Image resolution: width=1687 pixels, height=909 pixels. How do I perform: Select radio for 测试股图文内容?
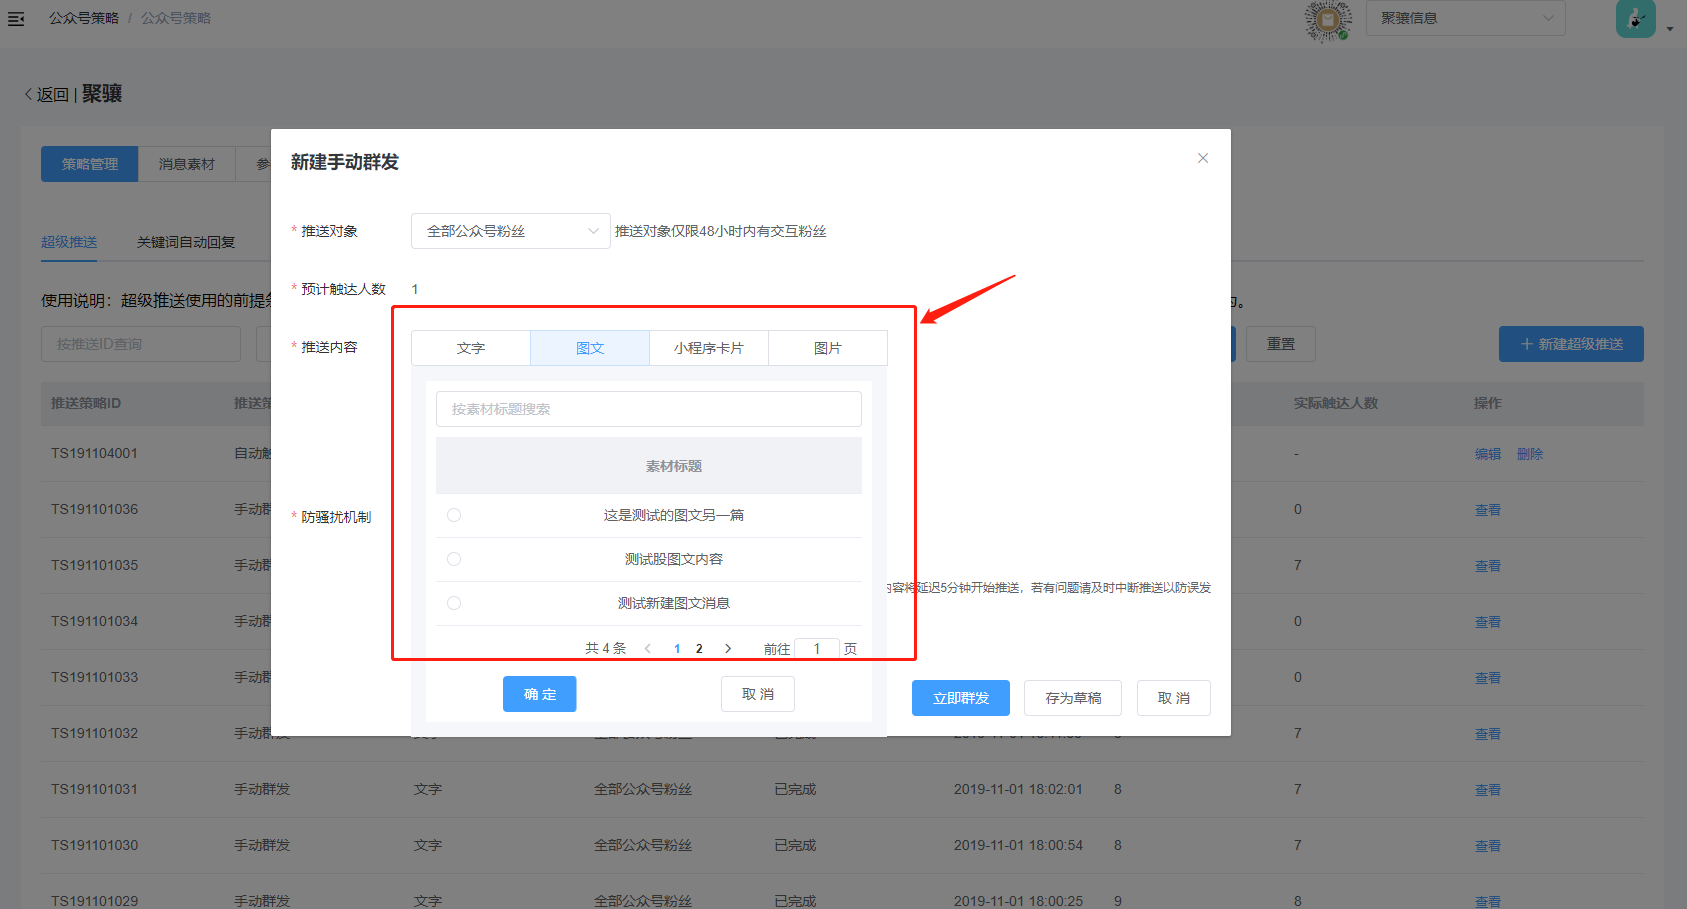pos(454,559)
